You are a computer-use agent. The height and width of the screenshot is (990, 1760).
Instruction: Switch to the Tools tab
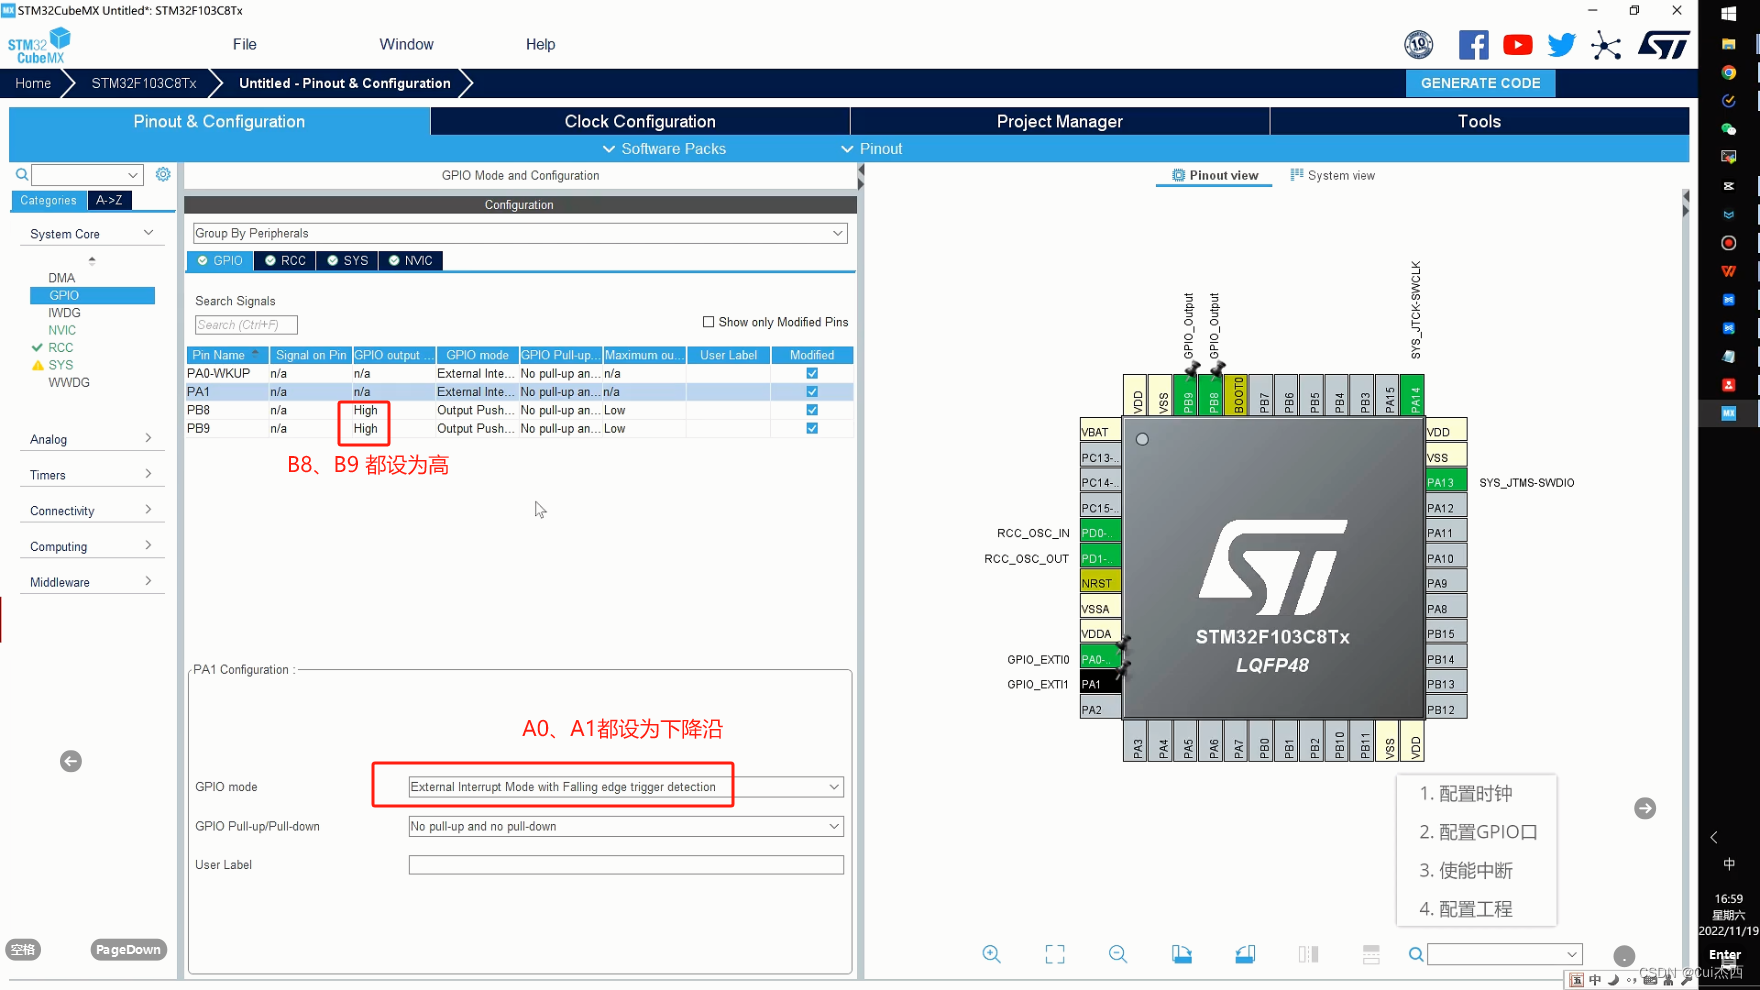[1480, 121]
